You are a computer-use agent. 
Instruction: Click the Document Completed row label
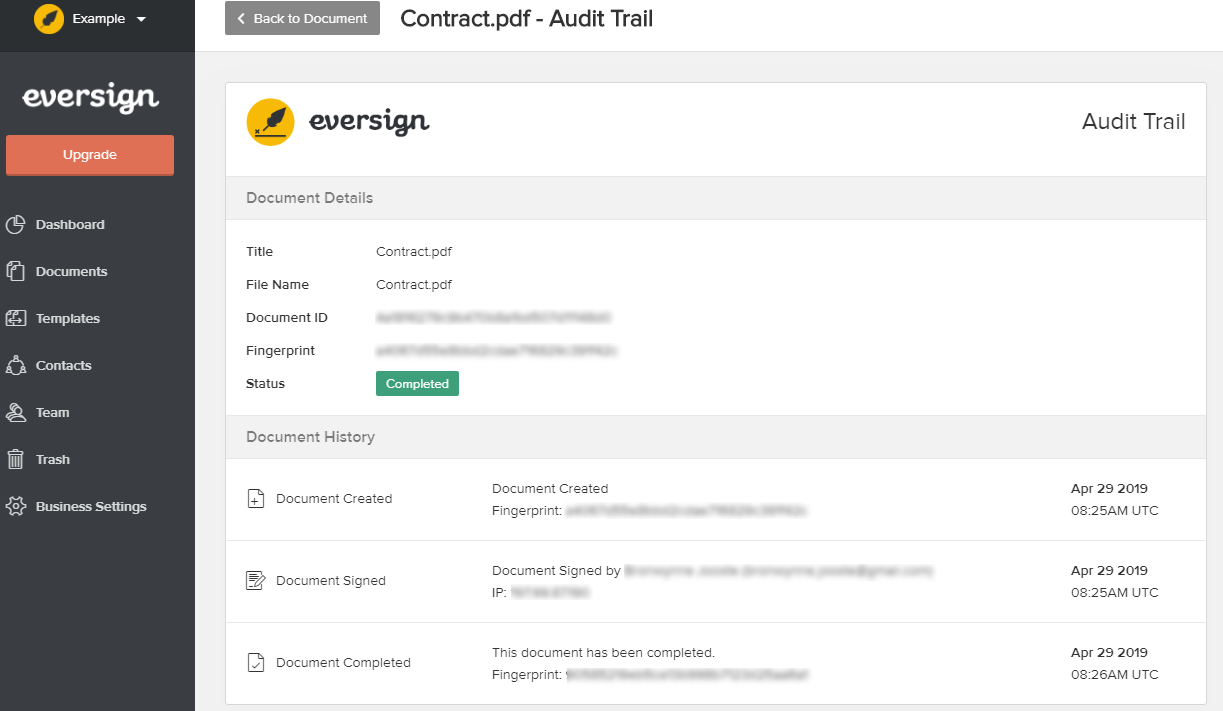tap(343, 663)
